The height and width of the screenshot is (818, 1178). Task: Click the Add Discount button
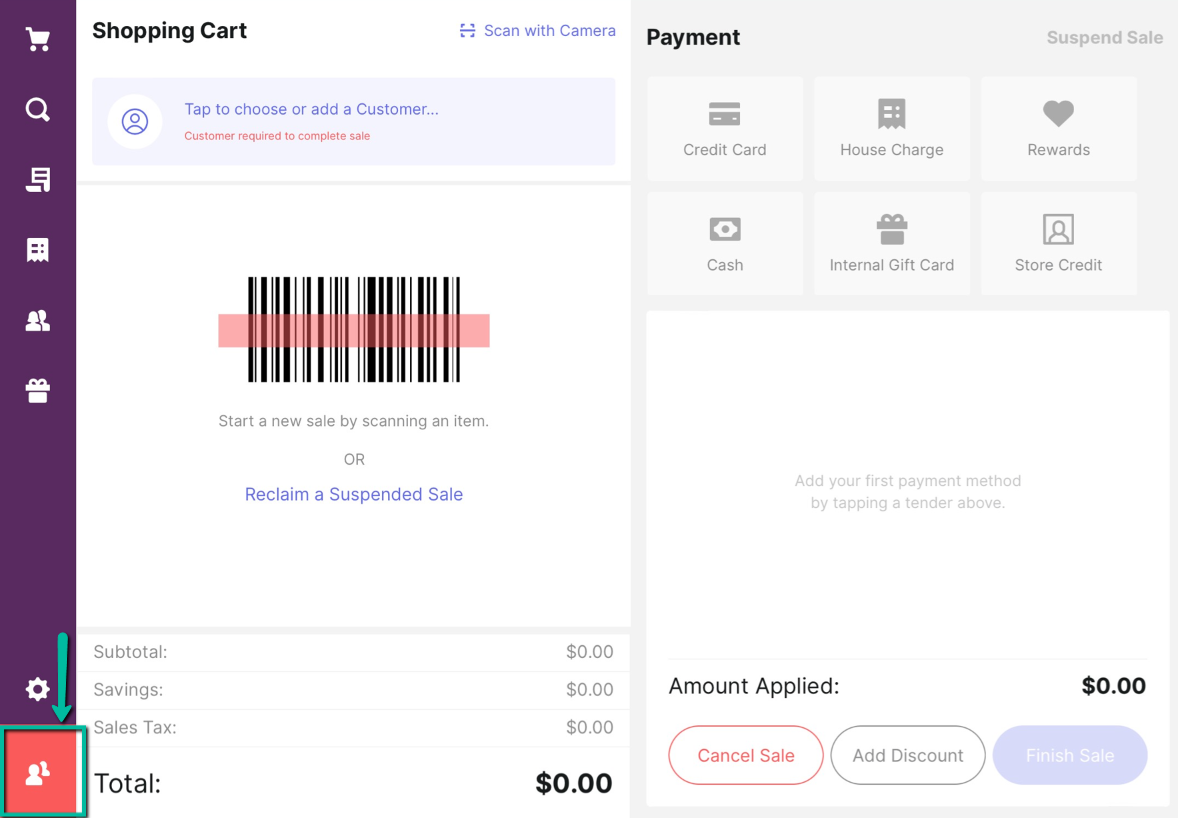[908, 755]
